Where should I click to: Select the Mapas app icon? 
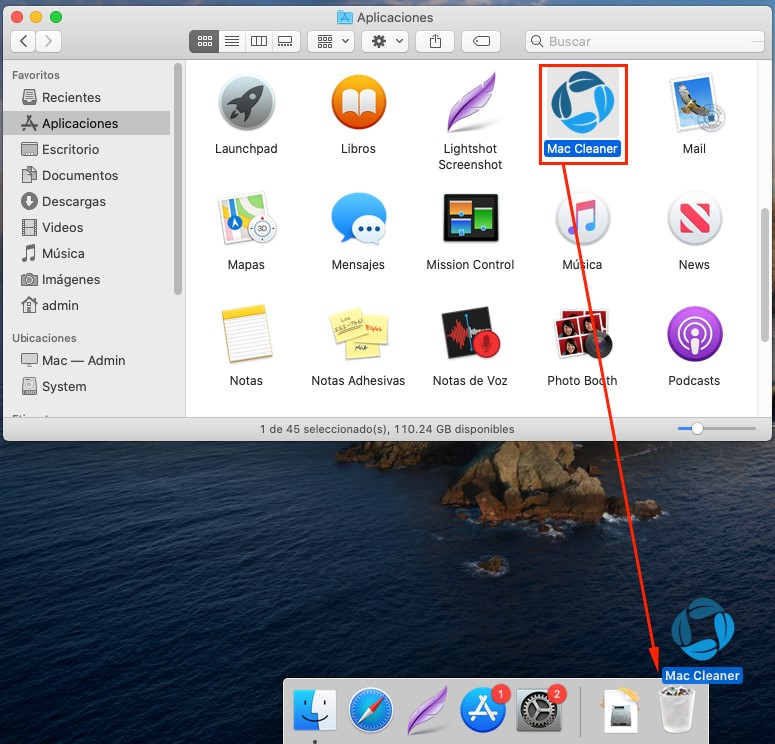246,218
